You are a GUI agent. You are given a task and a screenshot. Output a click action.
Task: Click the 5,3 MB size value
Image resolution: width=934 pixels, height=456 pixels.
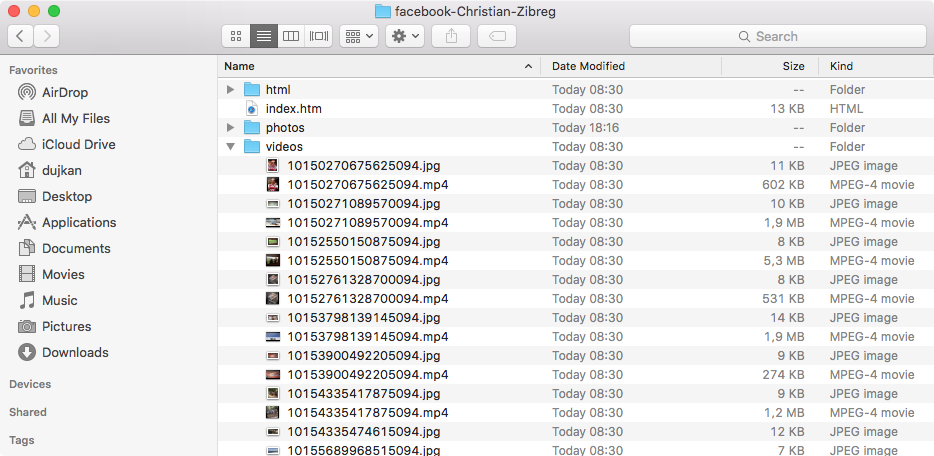pyautogui.click(x=783, y=261)
